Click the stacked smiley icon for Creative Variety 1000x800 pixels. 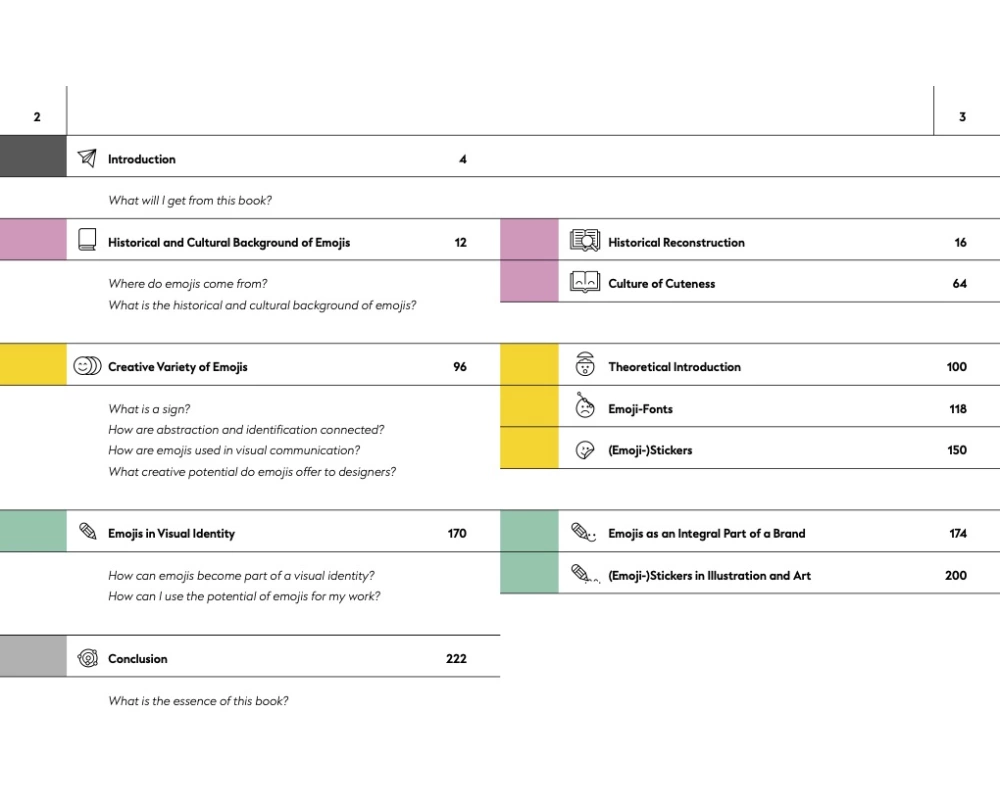tap(87, 366)
